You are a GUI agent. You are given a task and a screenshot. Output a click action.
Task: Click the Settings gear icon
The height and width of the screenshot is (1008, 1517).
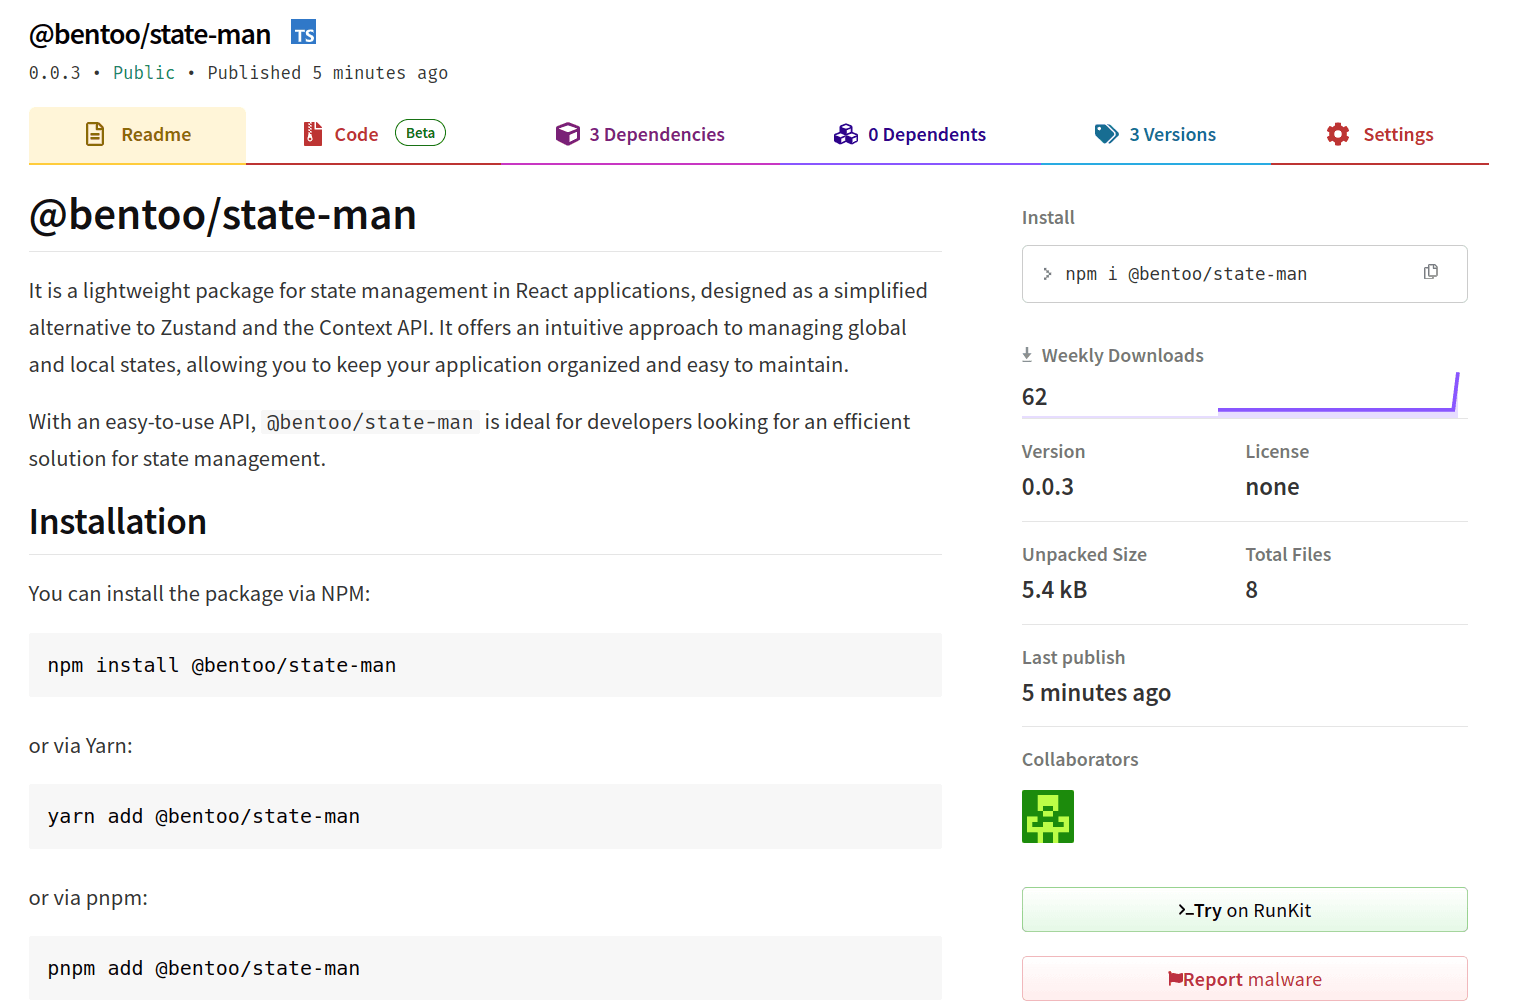pyautogui.click(x=1338, y=134)
